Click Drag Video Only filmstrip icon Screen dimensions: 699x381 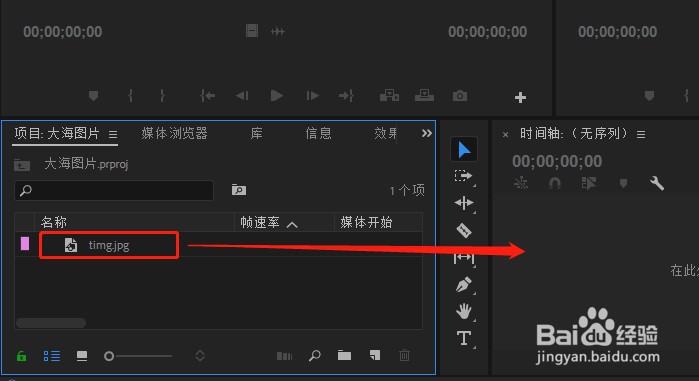[x=252, y=31]
